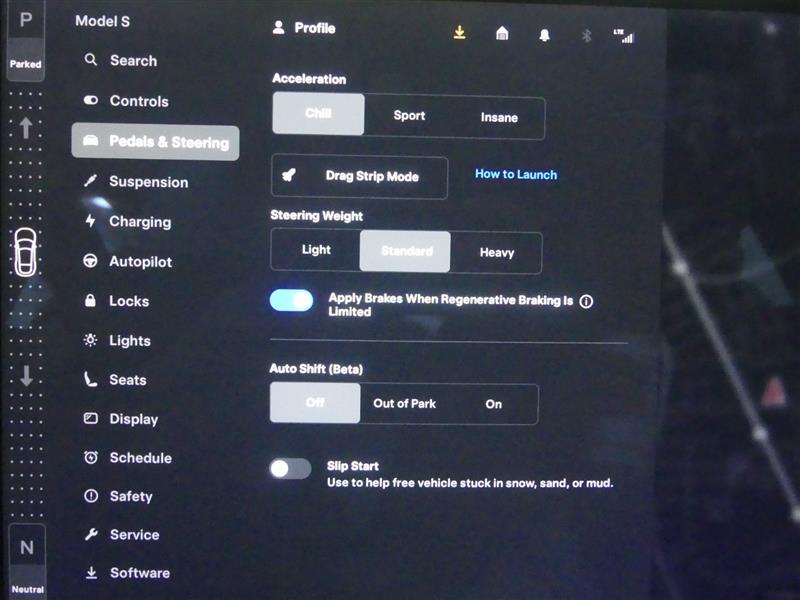The width and height of the screenshot is (800, 600).
Task: Tap the Profile person icon
Action: (279, 27)
